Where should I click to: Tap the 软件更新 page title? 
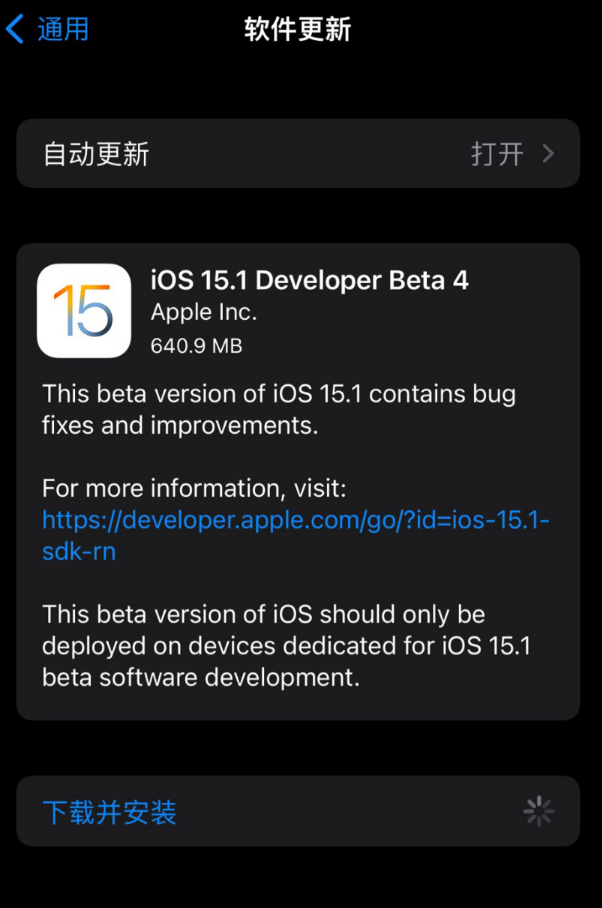298,29
